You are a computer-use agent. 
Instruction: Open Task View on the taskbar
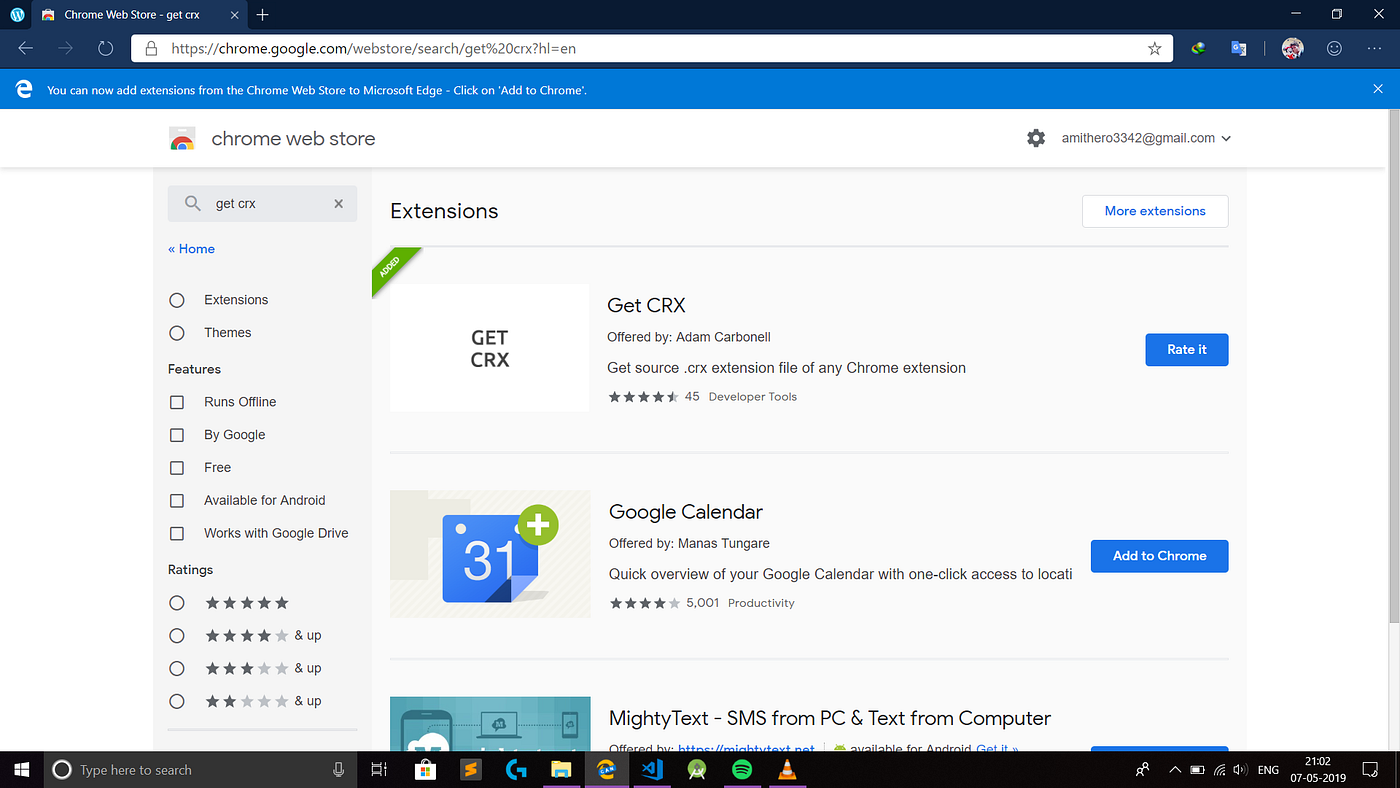(x=379, y=769)
